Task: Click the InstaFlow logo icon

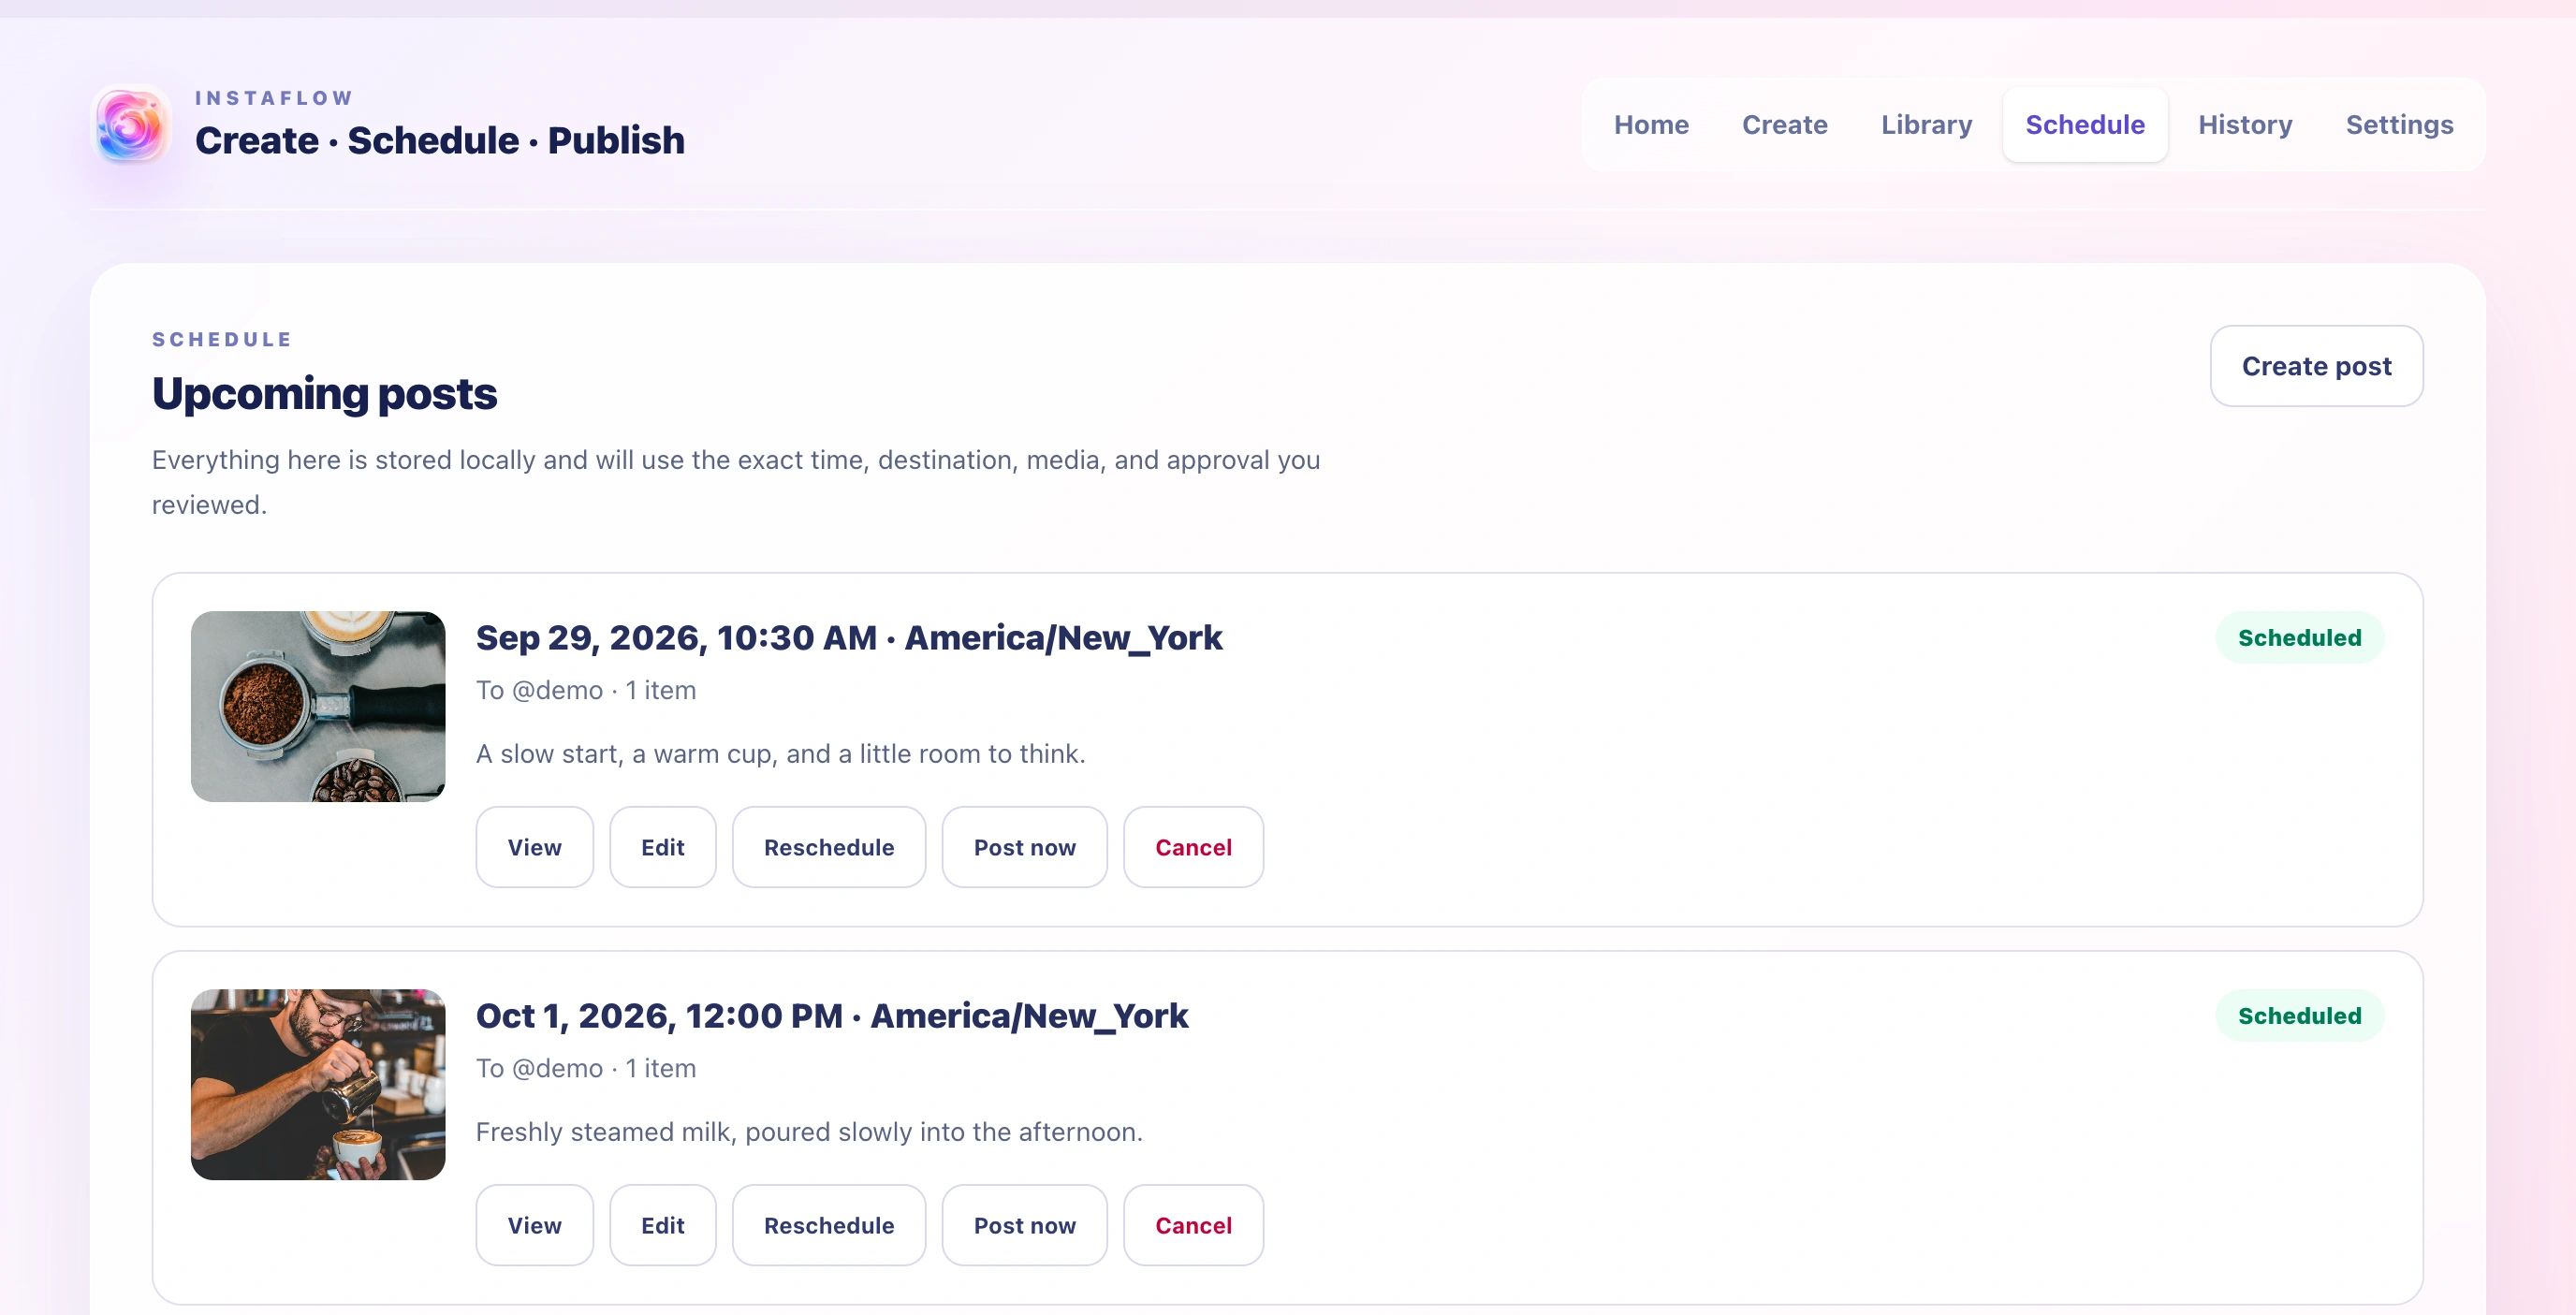Action: coord(130,125)
